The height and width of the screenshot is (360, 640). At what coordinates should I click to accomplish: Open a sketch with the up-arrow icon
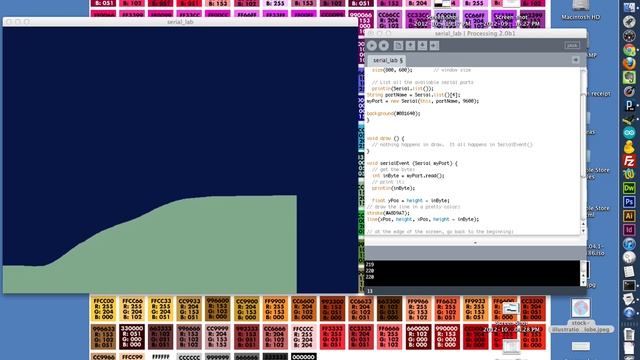(x=410, y=46)
